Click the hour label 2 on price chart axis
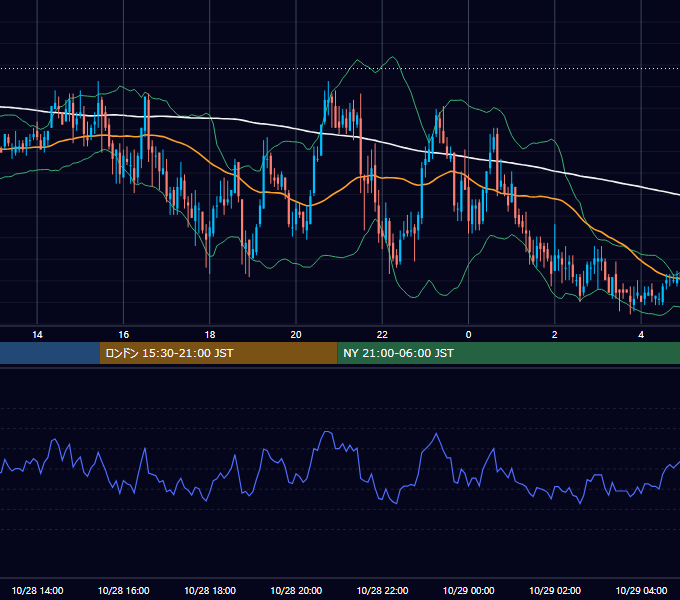This screenshot has height=600, width=680. [x=555, y=335]
